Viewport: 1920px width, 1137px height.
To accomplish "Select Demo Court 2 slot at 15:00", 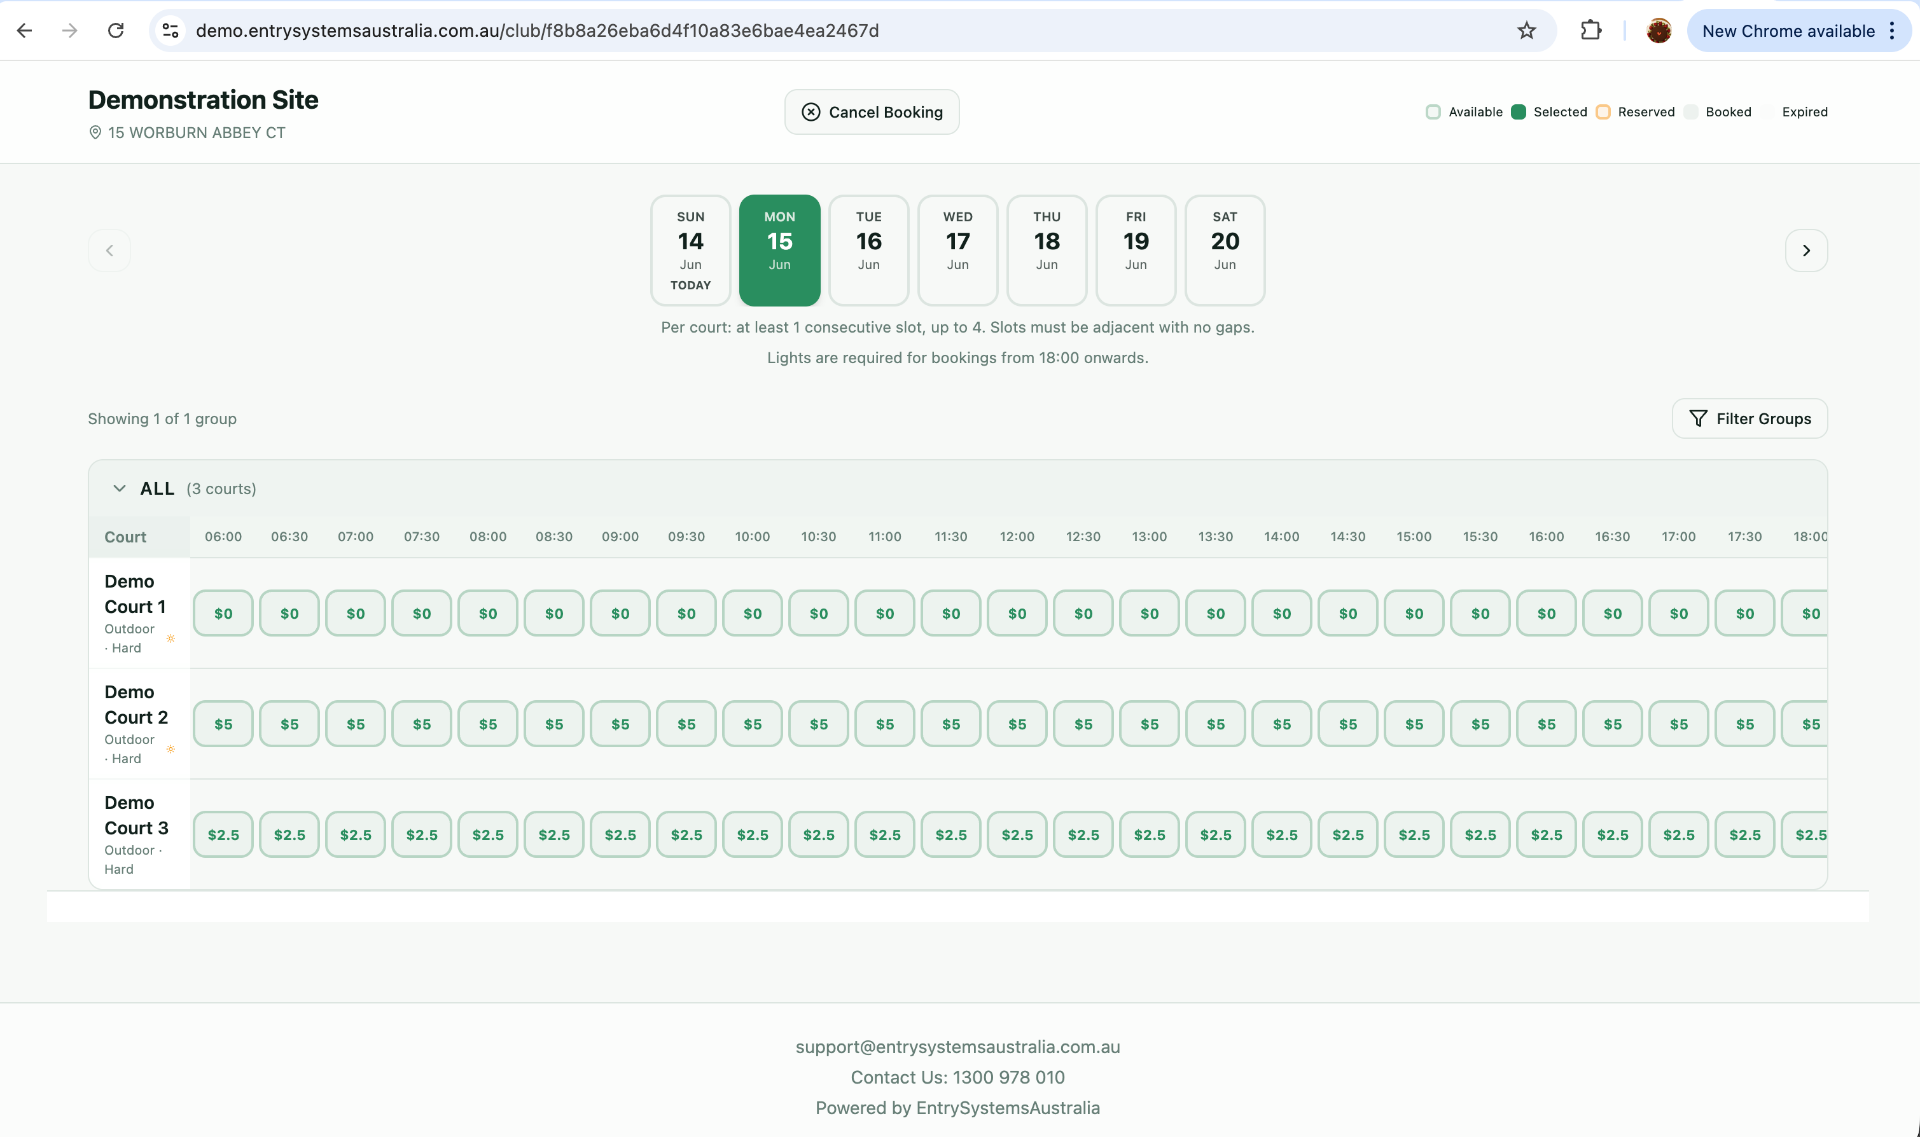I will [x=1414, y=724].
